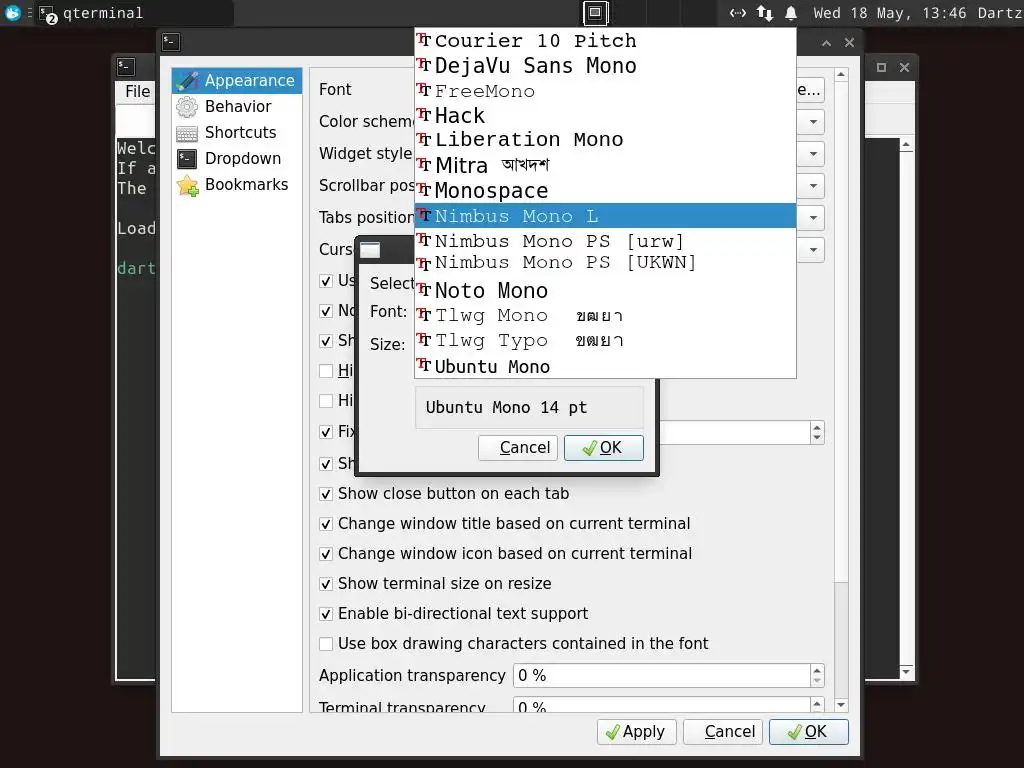Choose Nimbus Mono PS [urw] font
This screenshot has height=768, width=1024.
(605, 241)
